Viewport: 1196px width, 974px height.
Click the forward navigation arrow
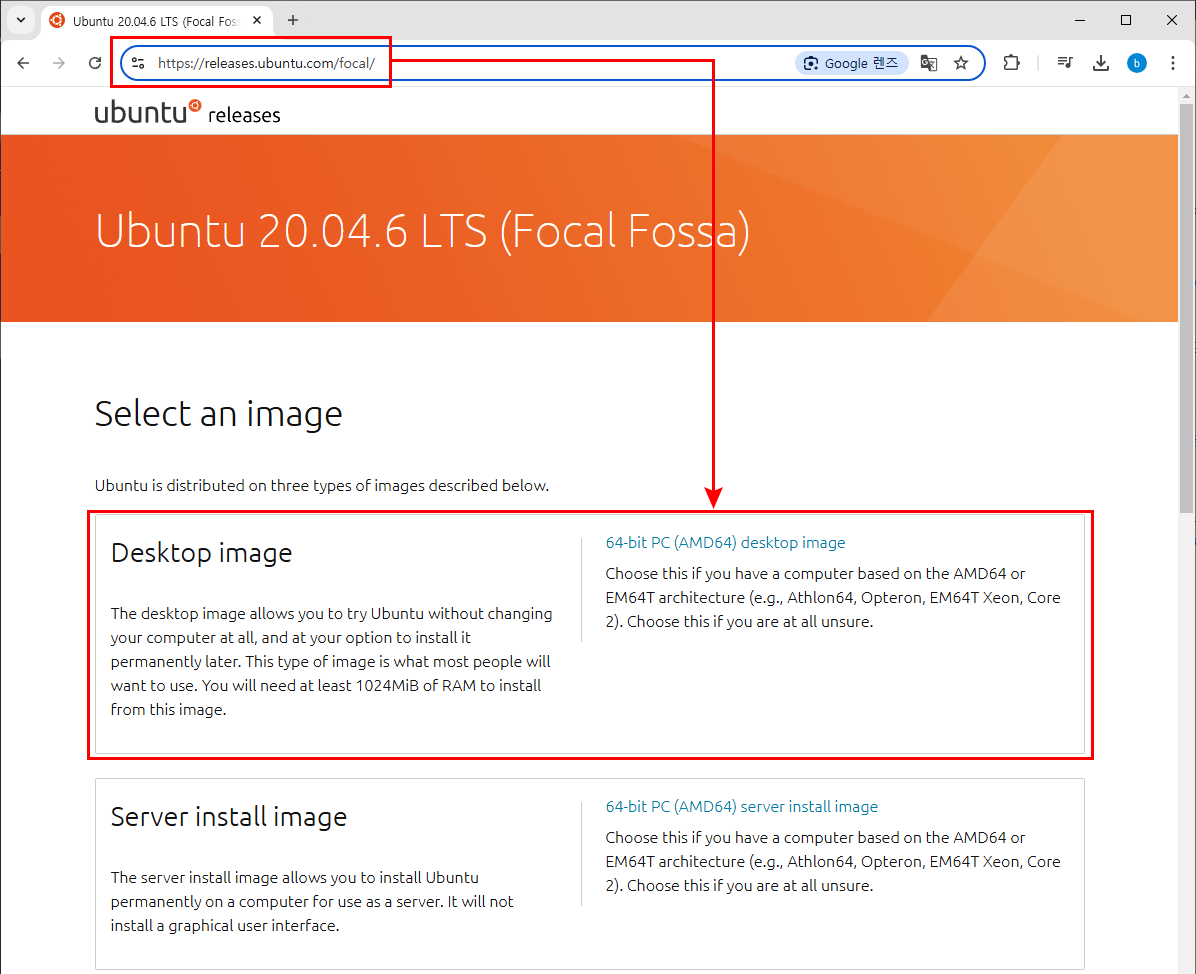[x=59, y=63]
